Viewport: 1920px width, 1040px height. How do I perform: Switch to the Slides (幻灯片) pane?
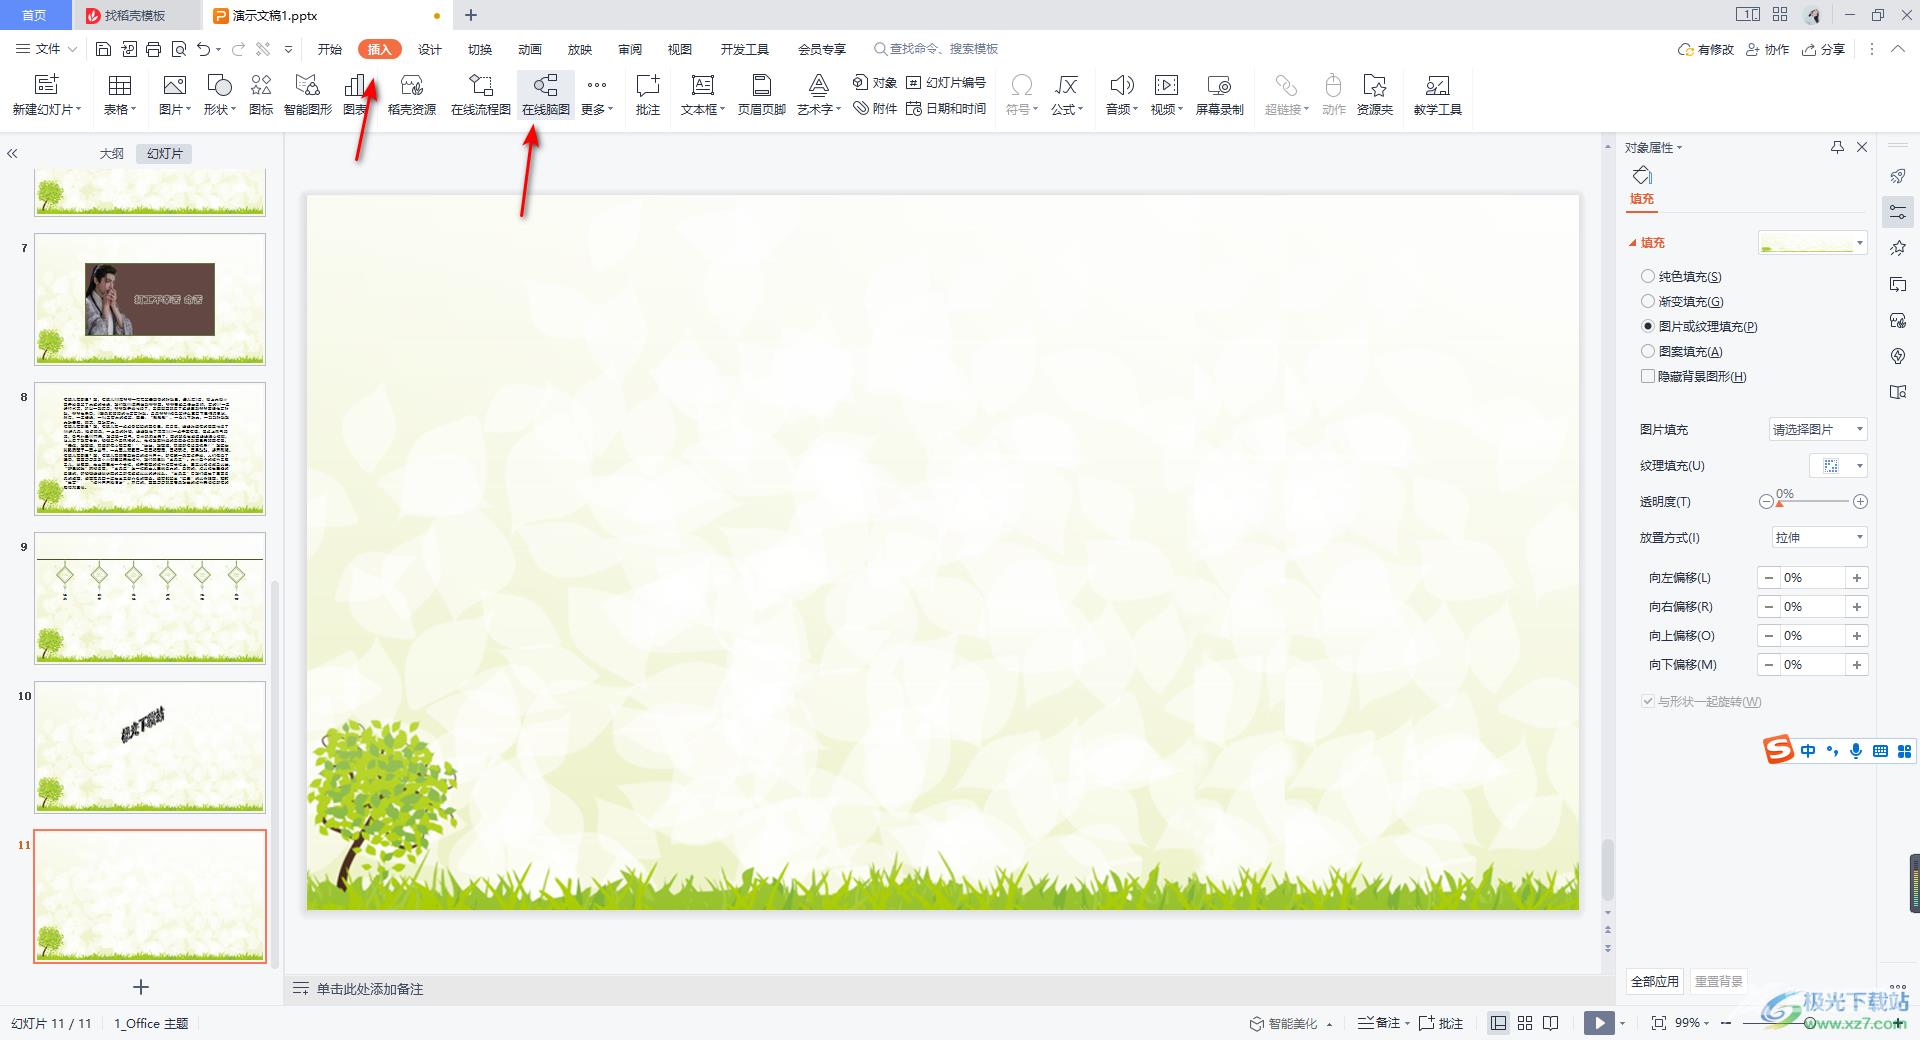[x=165, y=153]
